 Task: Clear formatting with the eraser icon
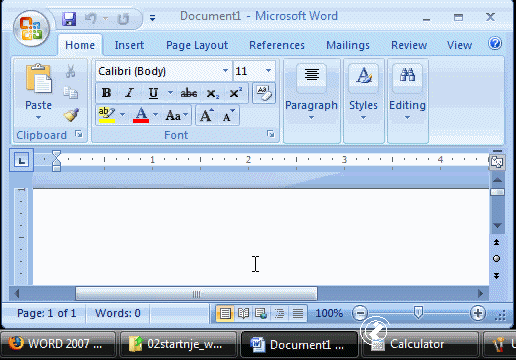click(264, 93)
